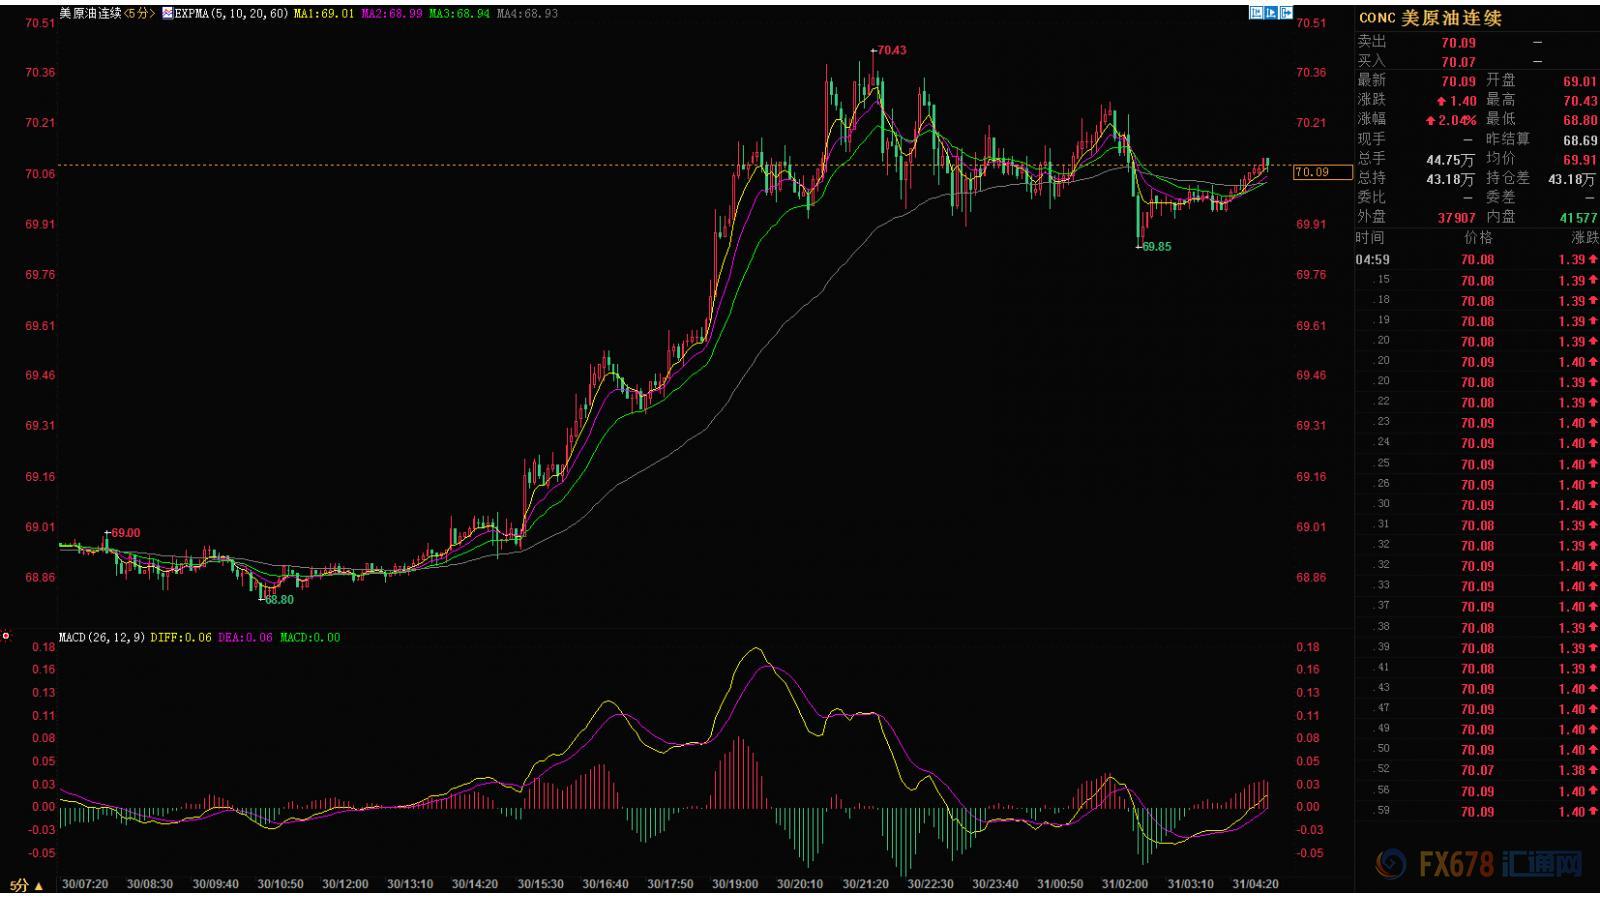Click the red dot marker beside MACD
1600x900 pixels.
coord(6,636)
